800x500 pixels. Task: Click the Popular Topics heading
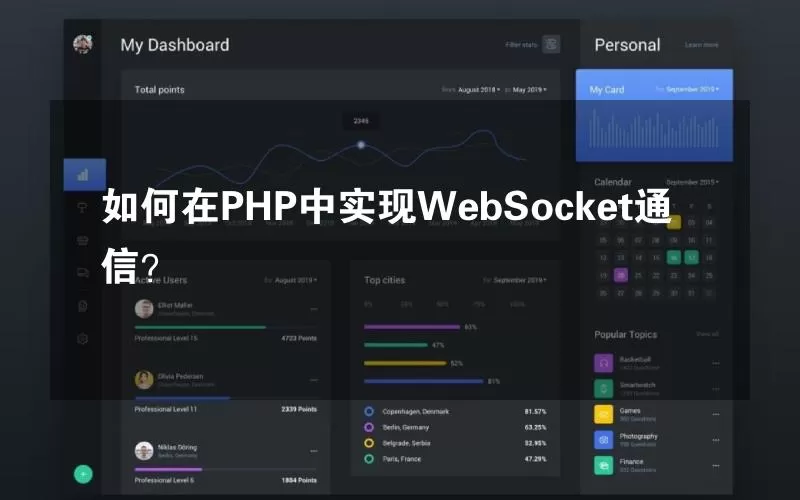tap(626, 335)
